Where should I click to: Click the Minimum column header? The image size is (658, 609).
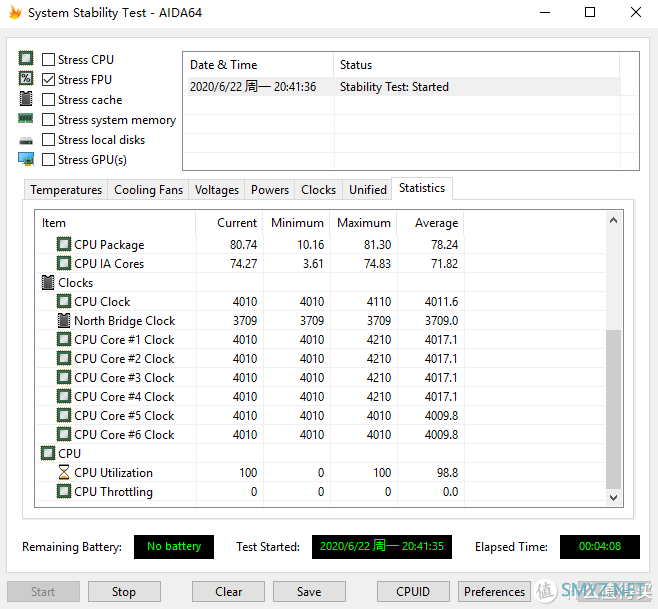(x=296, y=222)
